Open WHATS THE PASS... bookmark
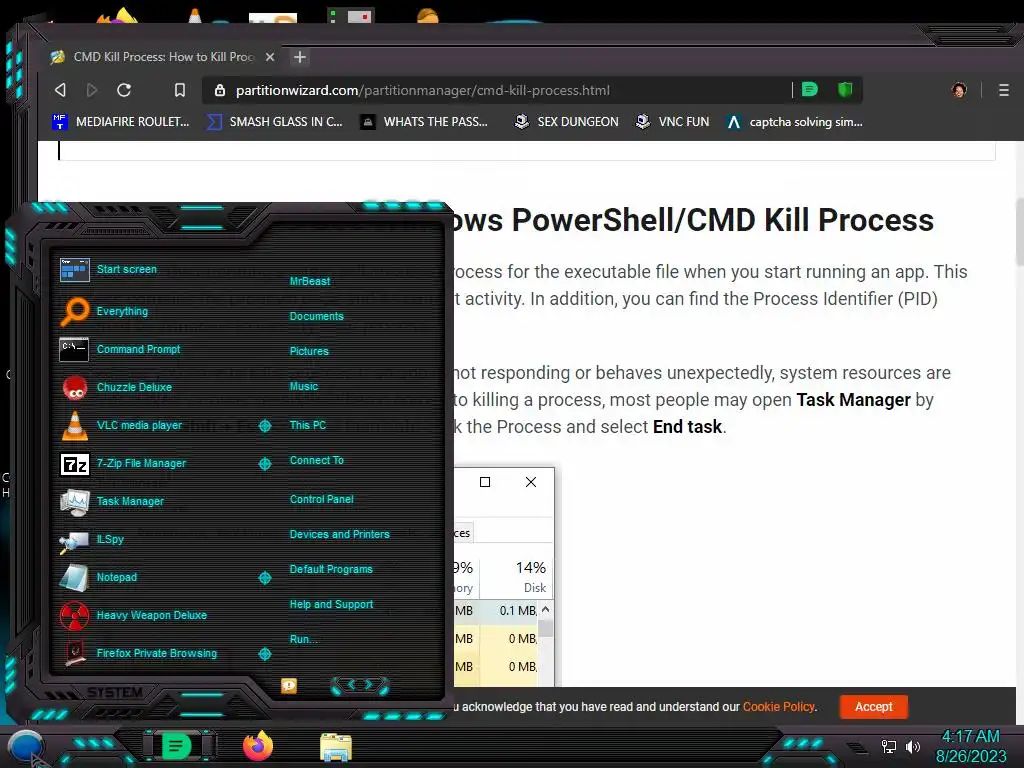 [424, 121]
